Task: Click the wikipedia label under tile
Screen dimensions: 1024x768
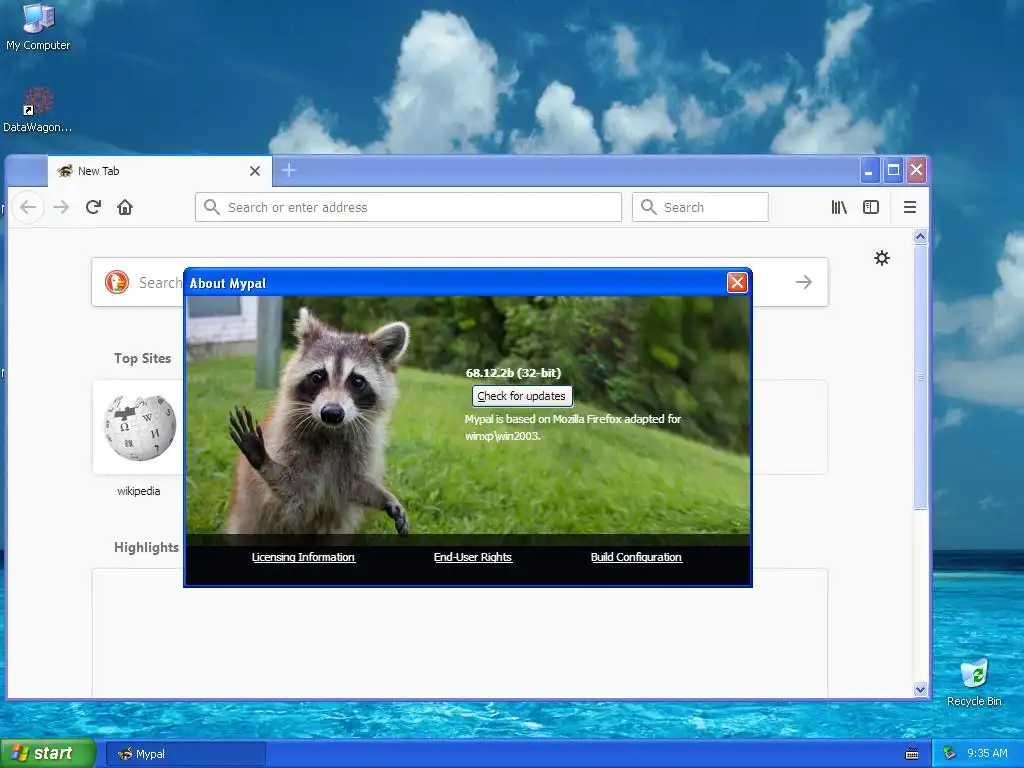Action: [138, 491]
